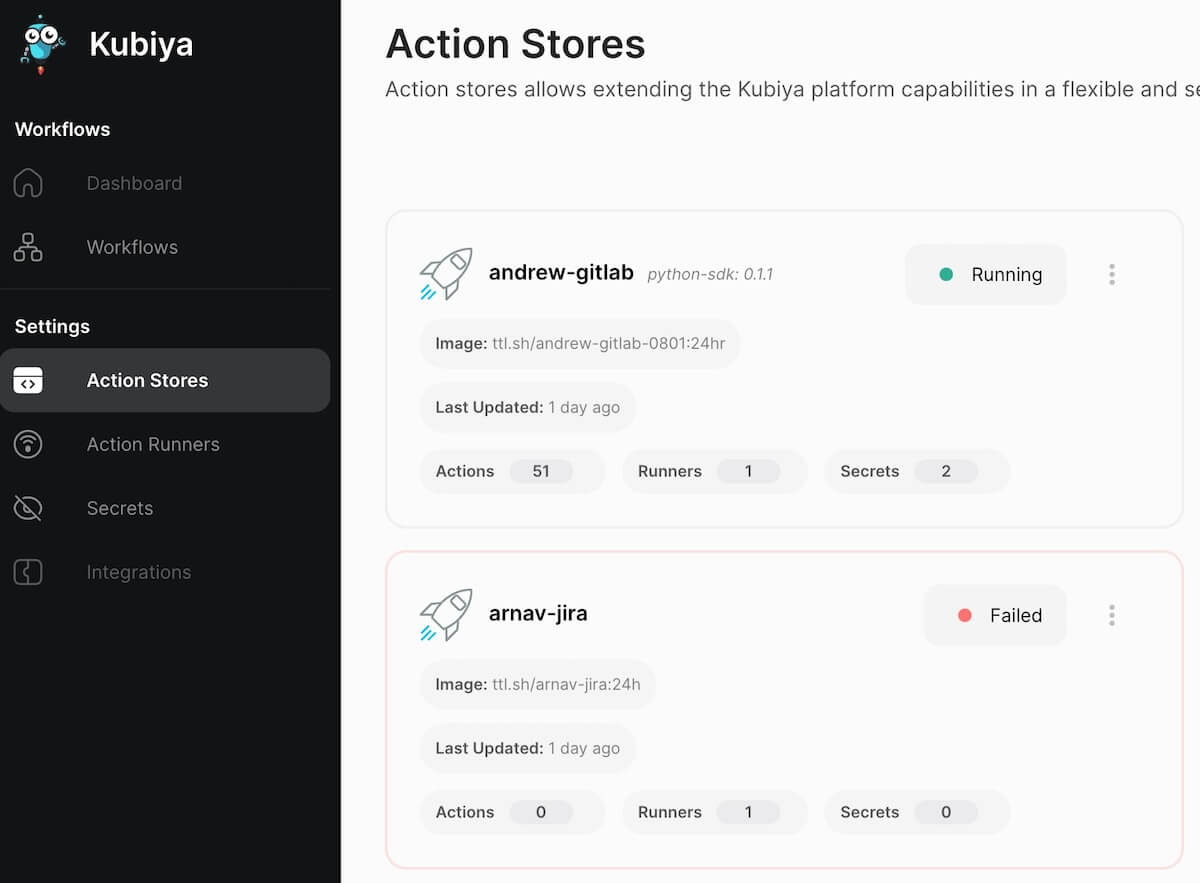Click the Integrations icon in sidebar

28,572
